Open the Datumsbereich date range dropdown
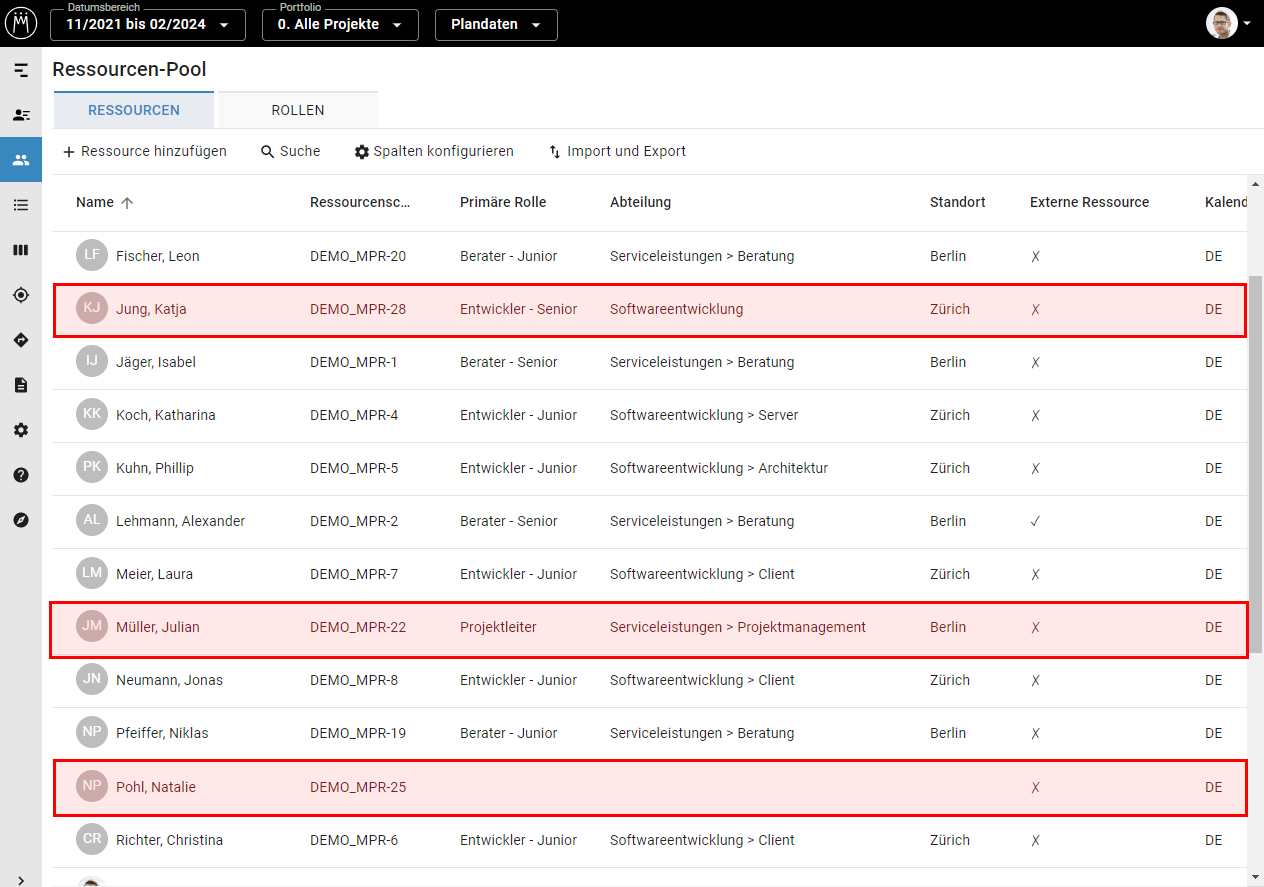1264x887 pixels. pos(148,25)
